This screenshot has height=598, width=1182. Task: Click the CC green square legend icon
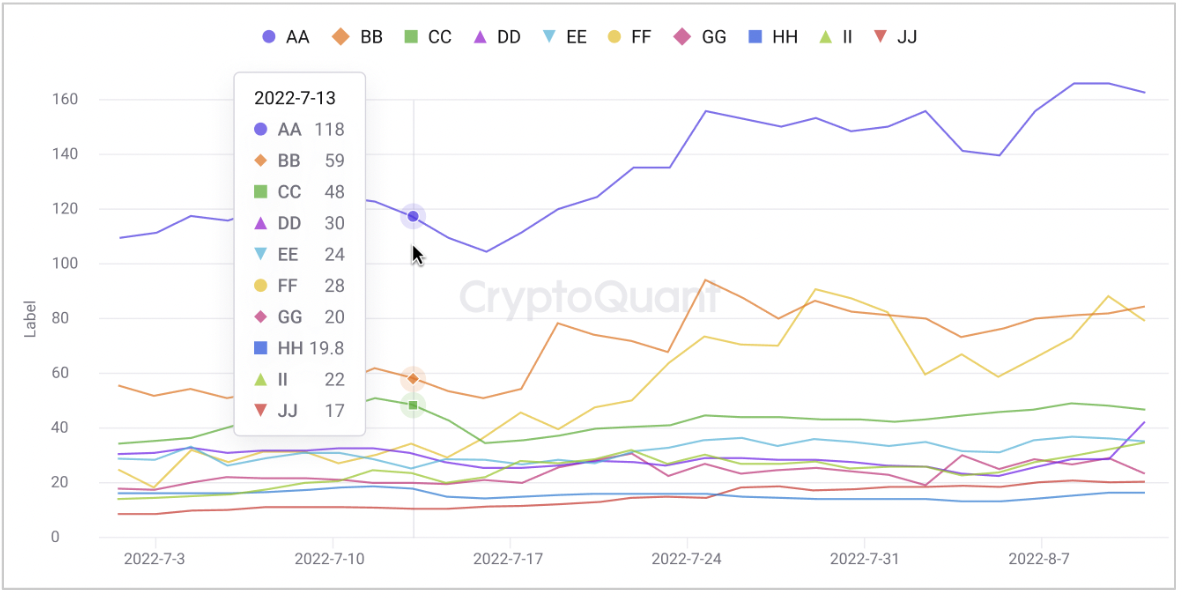410,37
